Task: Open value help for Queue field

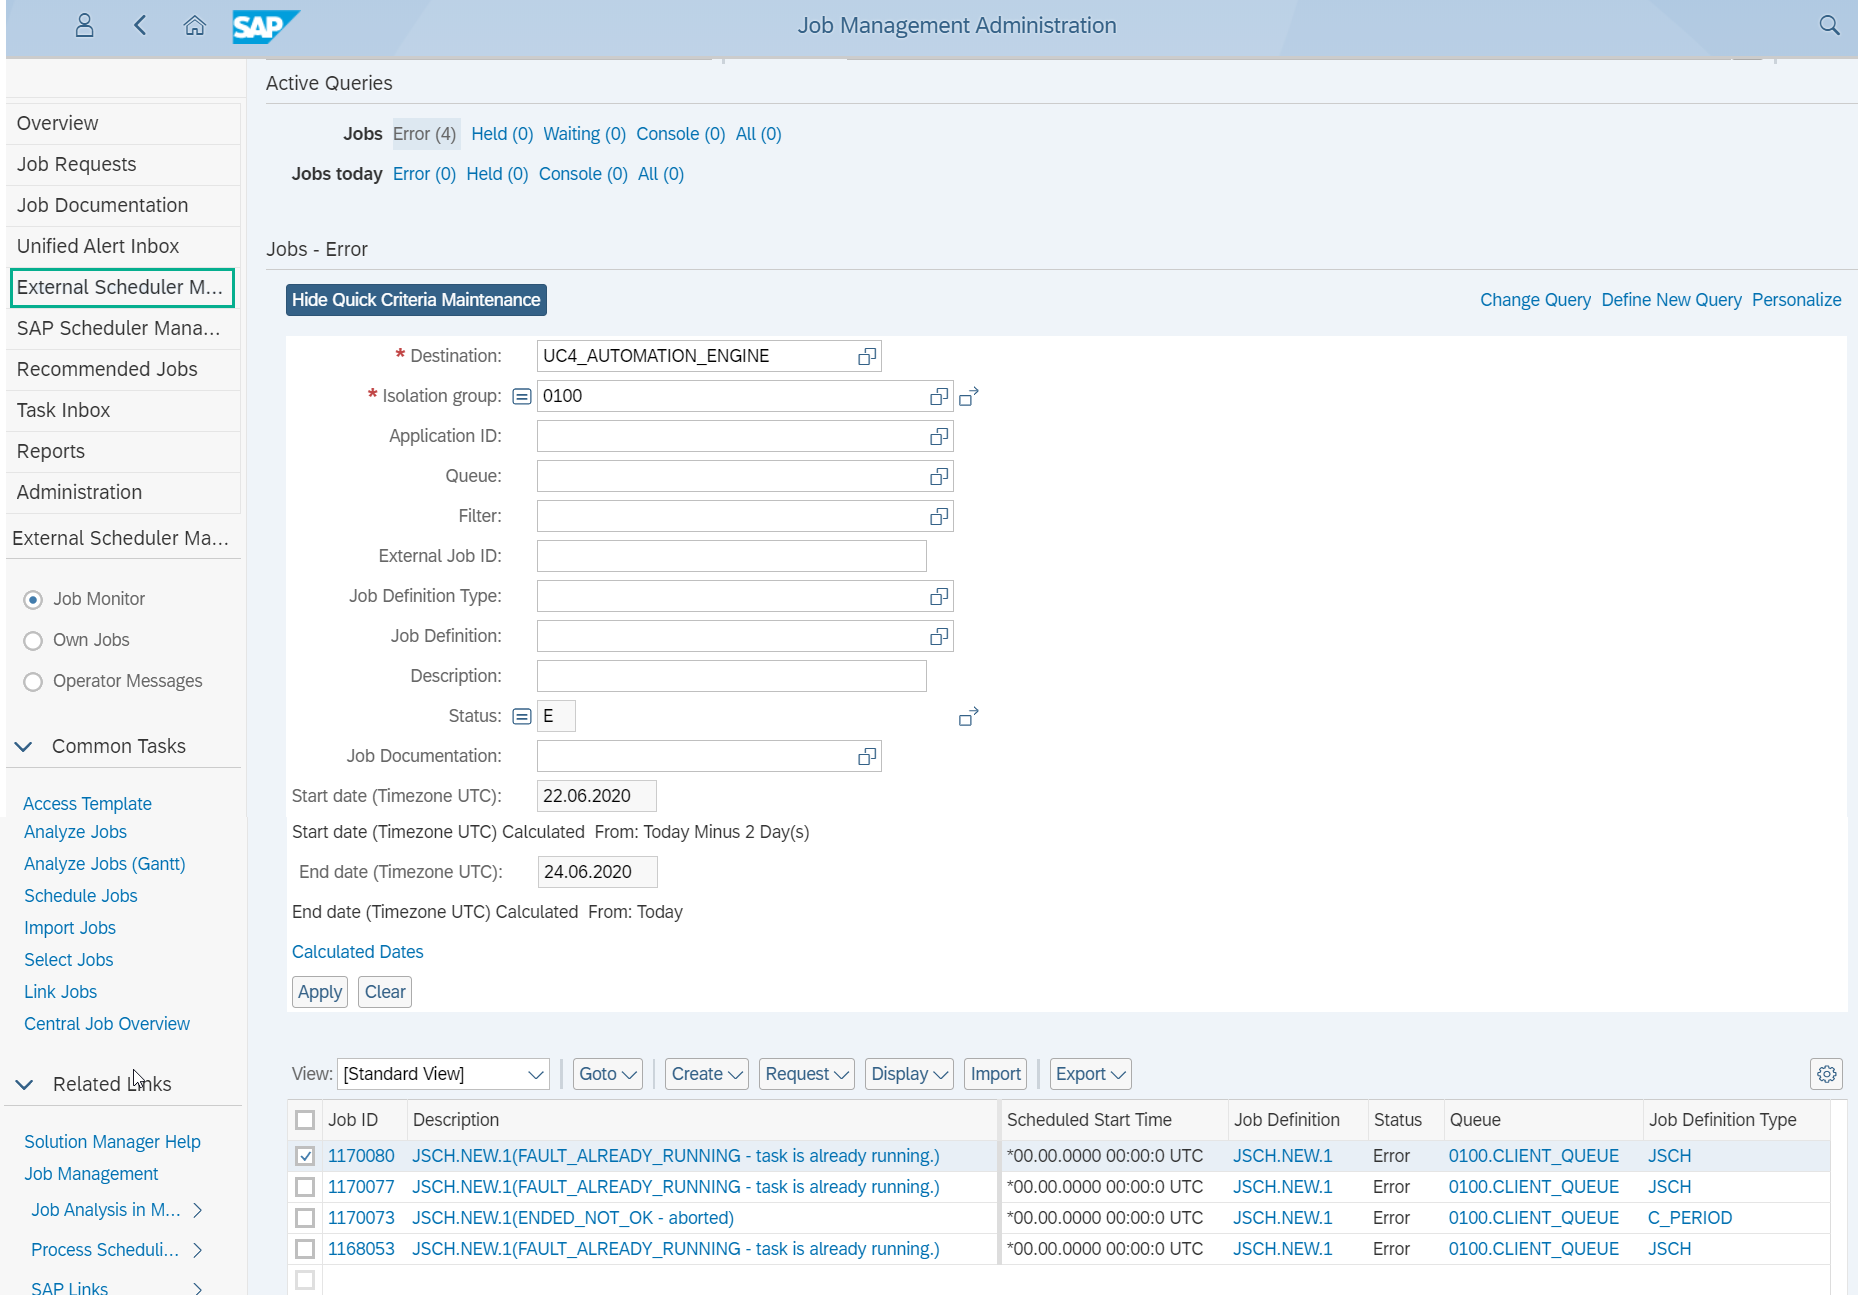Action: coord(939,476)
